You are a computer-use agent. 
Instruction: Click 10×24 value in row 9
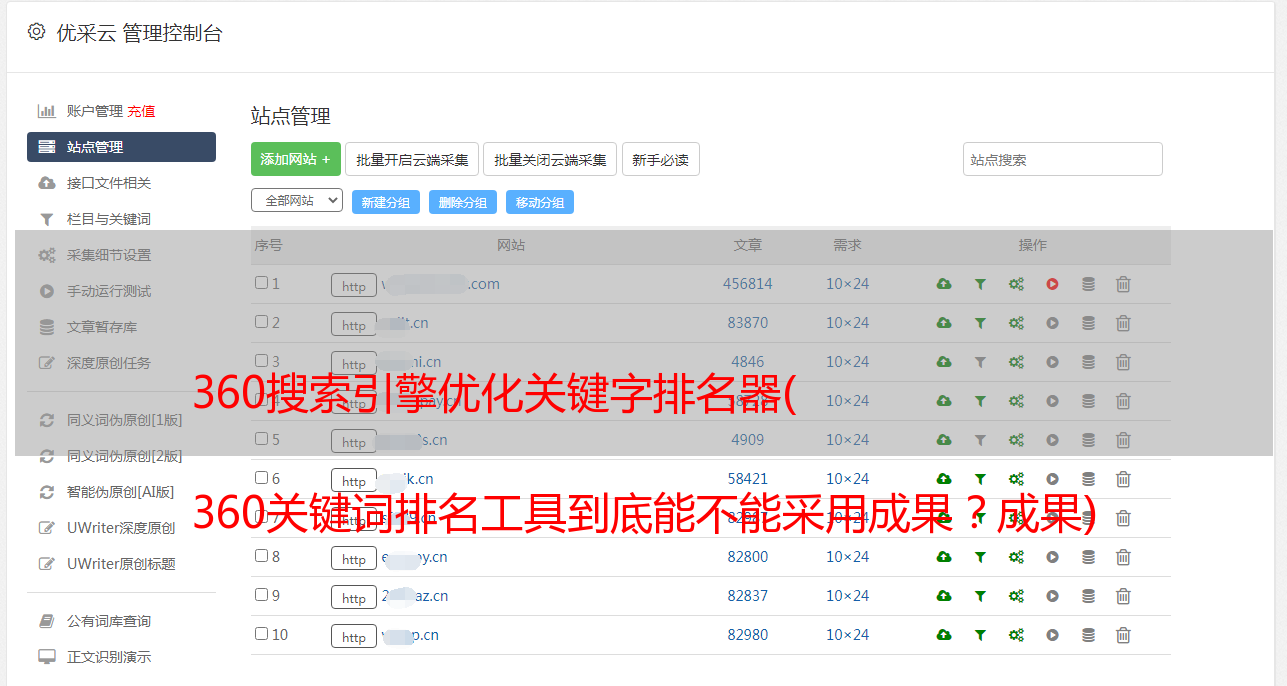[848, 596]
